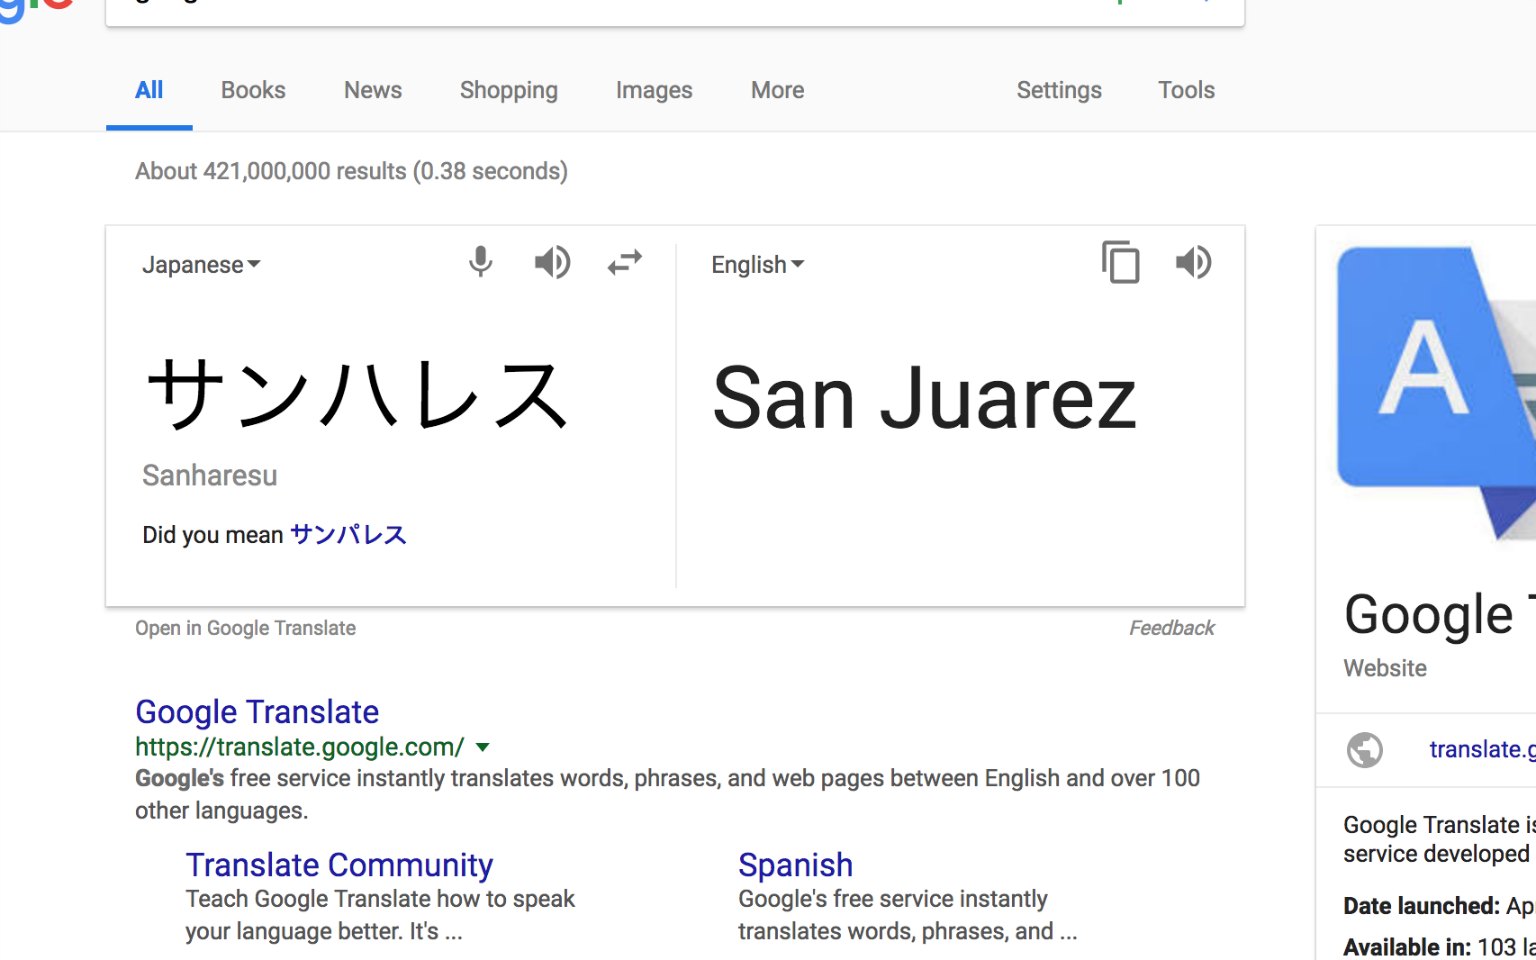Click the Date launched label in side panel
The image size is (1536, 960).
(1421, 906)
